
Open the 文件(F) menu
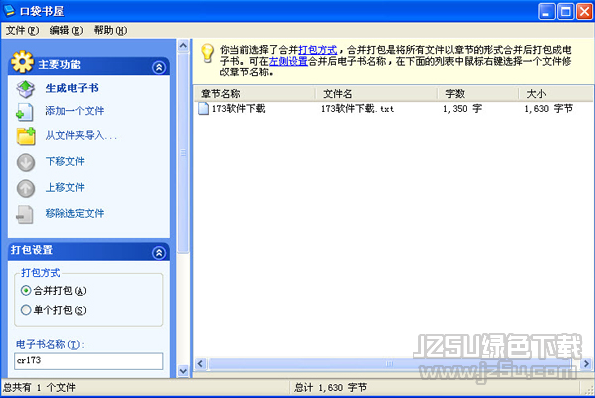22,30
